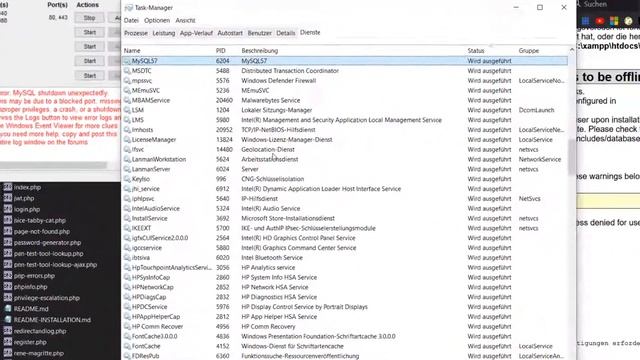The image size is (640, 360).
Task: Click the service icon next to IntelAudioService
Action: (x=127, y=208)
